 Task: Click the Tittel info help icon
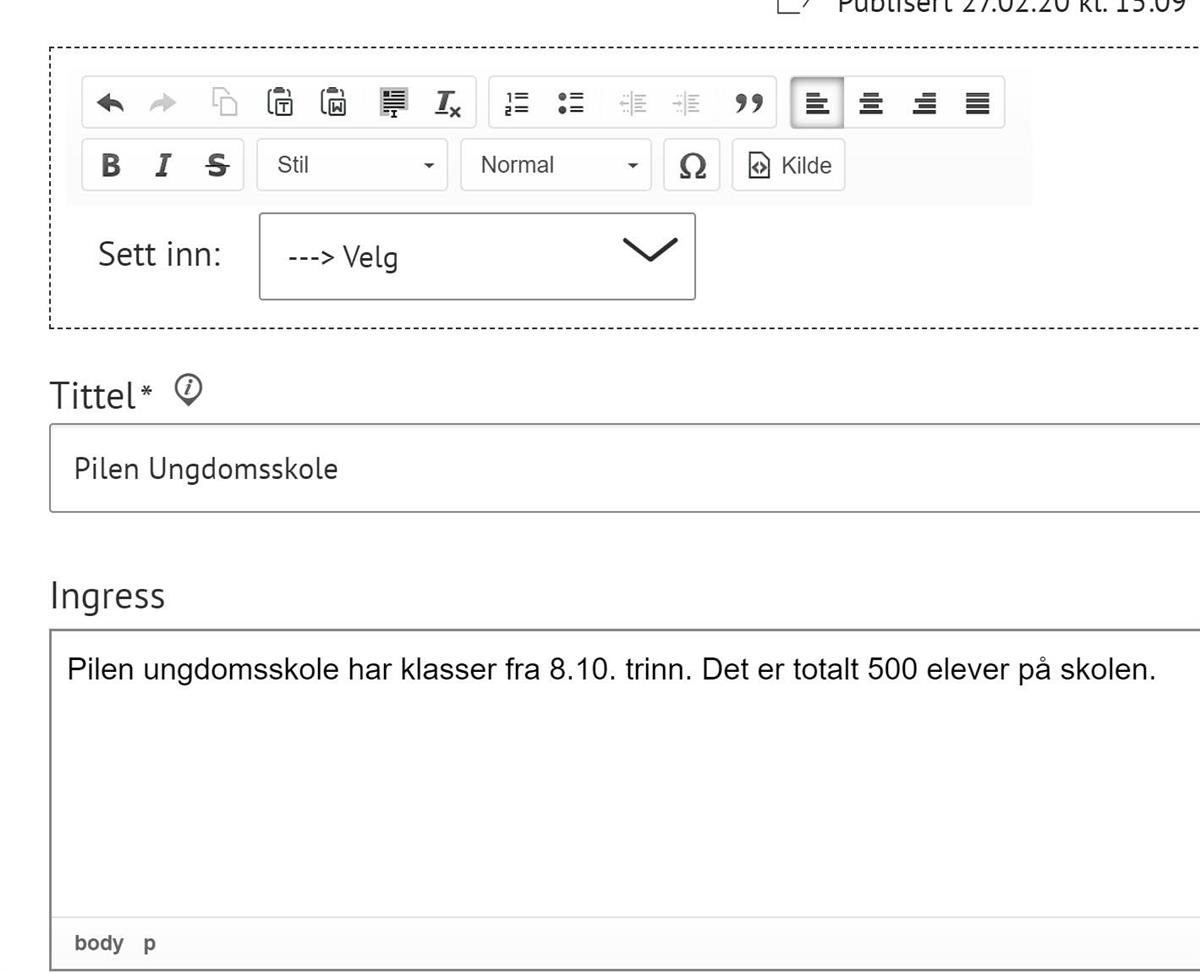(x=188, y=389)
